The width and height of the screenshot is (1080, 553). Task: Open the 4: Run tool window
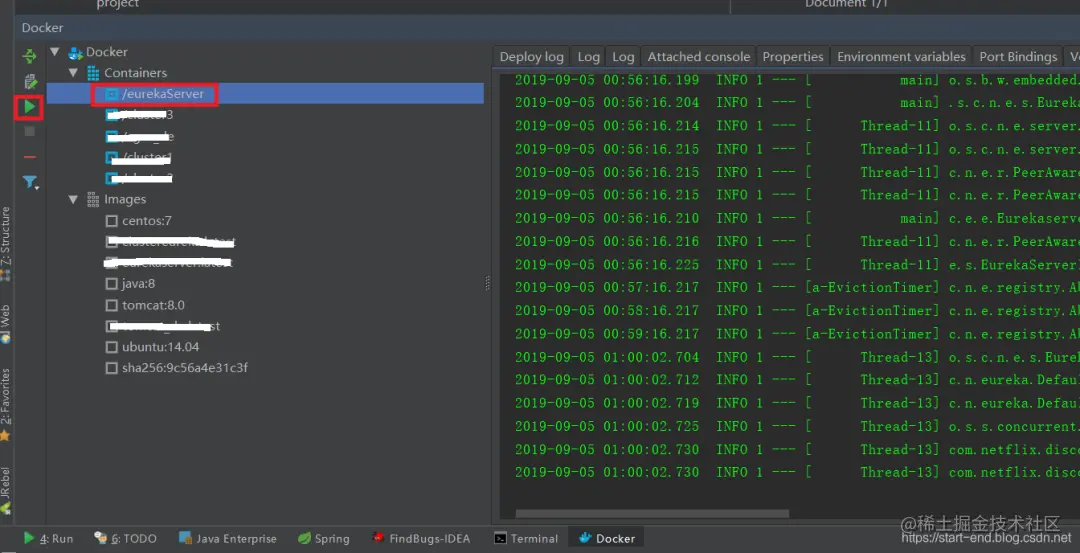tap(48, 539)
